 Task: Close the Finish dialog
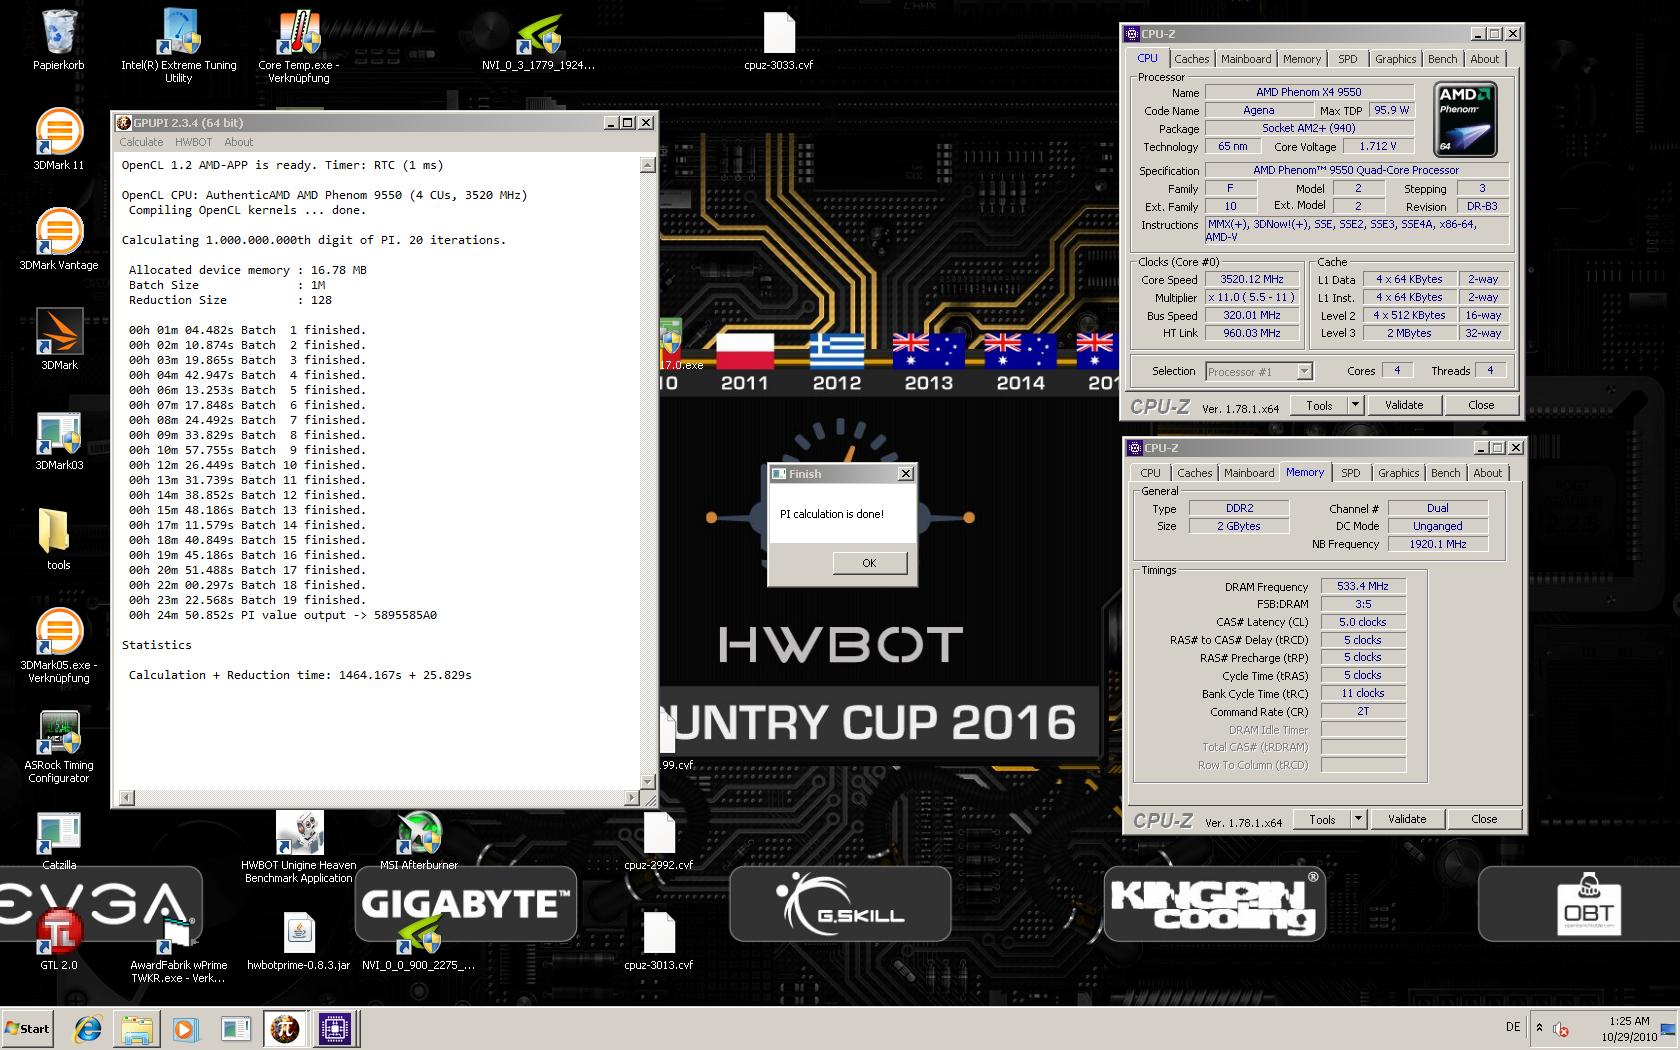(x=905, y=473)
